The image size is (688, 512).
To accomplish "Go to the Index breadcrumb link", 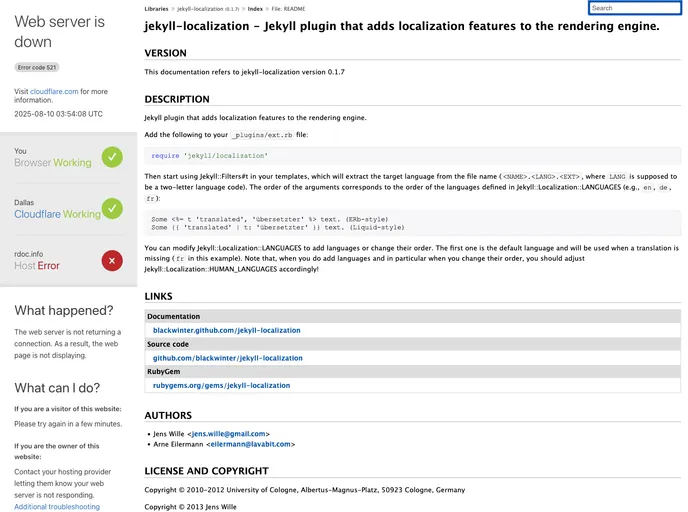I will tap(255, 9).
